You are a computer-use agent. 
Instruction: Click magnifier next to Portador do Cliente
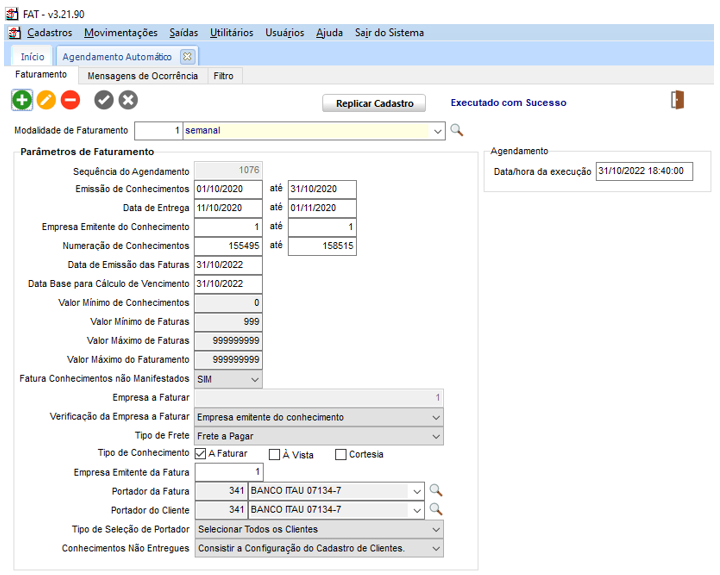click(x=436, y=509)
